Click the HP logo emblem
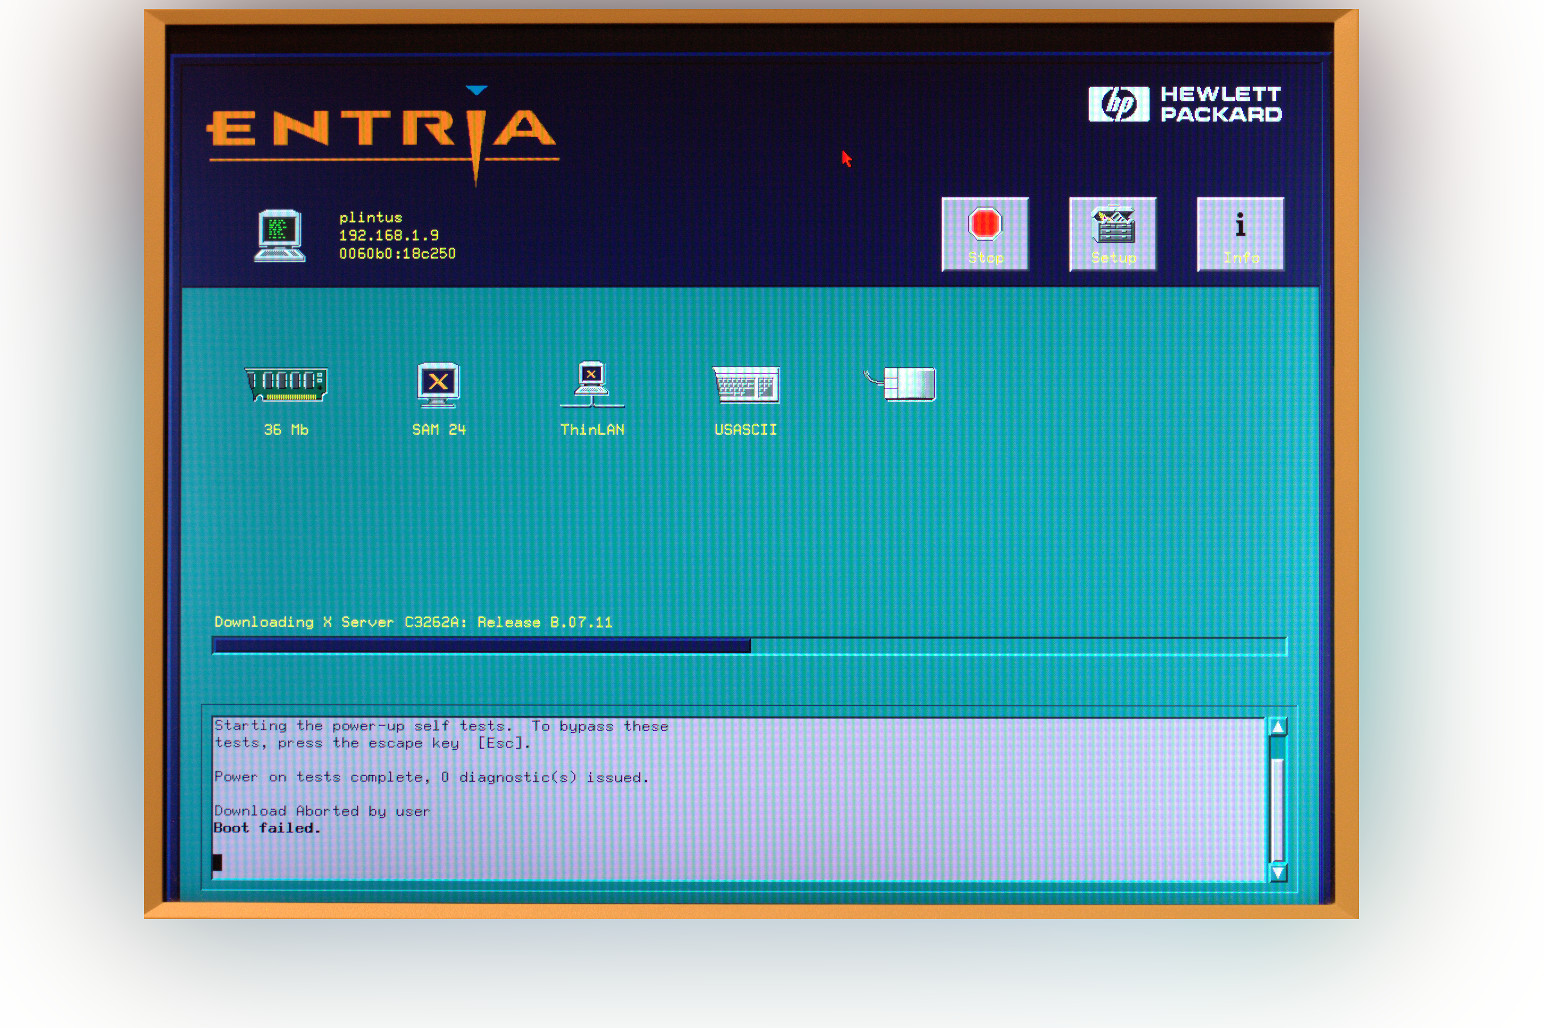Screen dimensions: 1544x1028 [x=1118, y=104]
